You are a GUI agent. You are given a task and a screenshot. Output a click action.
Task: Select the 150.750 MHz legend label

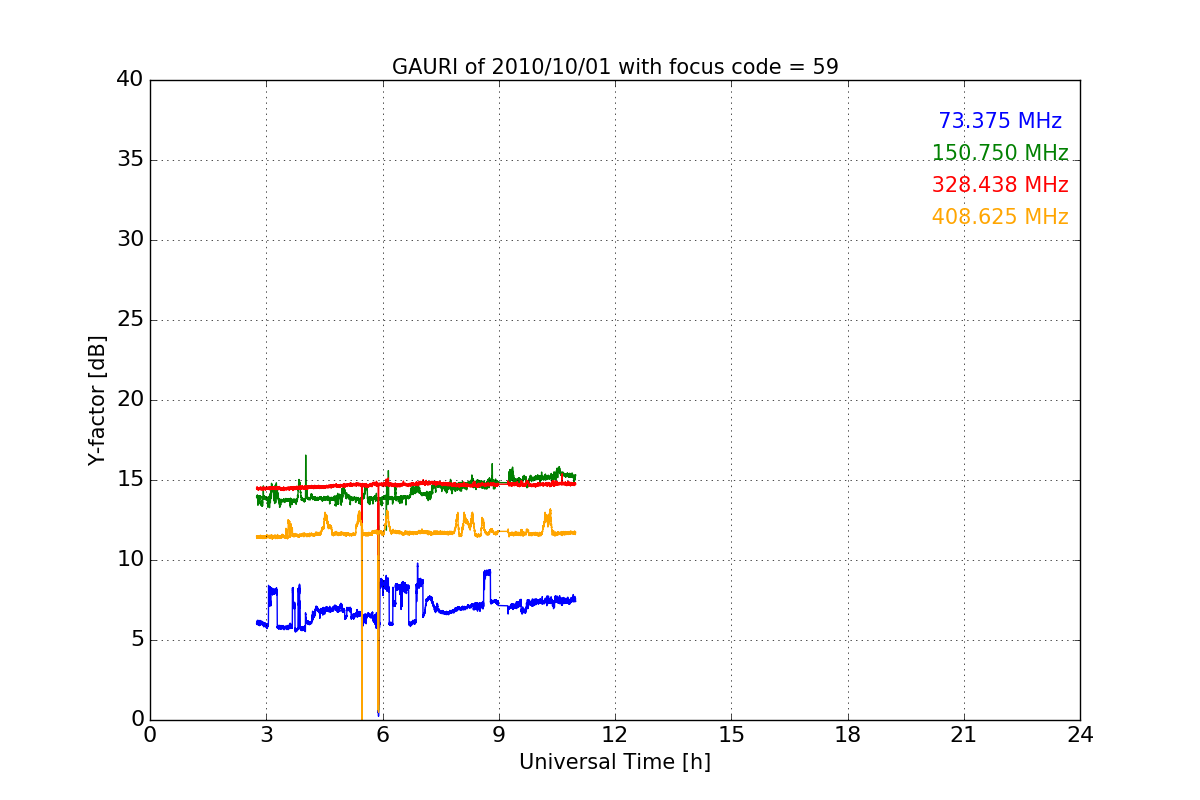point(1000,153)
